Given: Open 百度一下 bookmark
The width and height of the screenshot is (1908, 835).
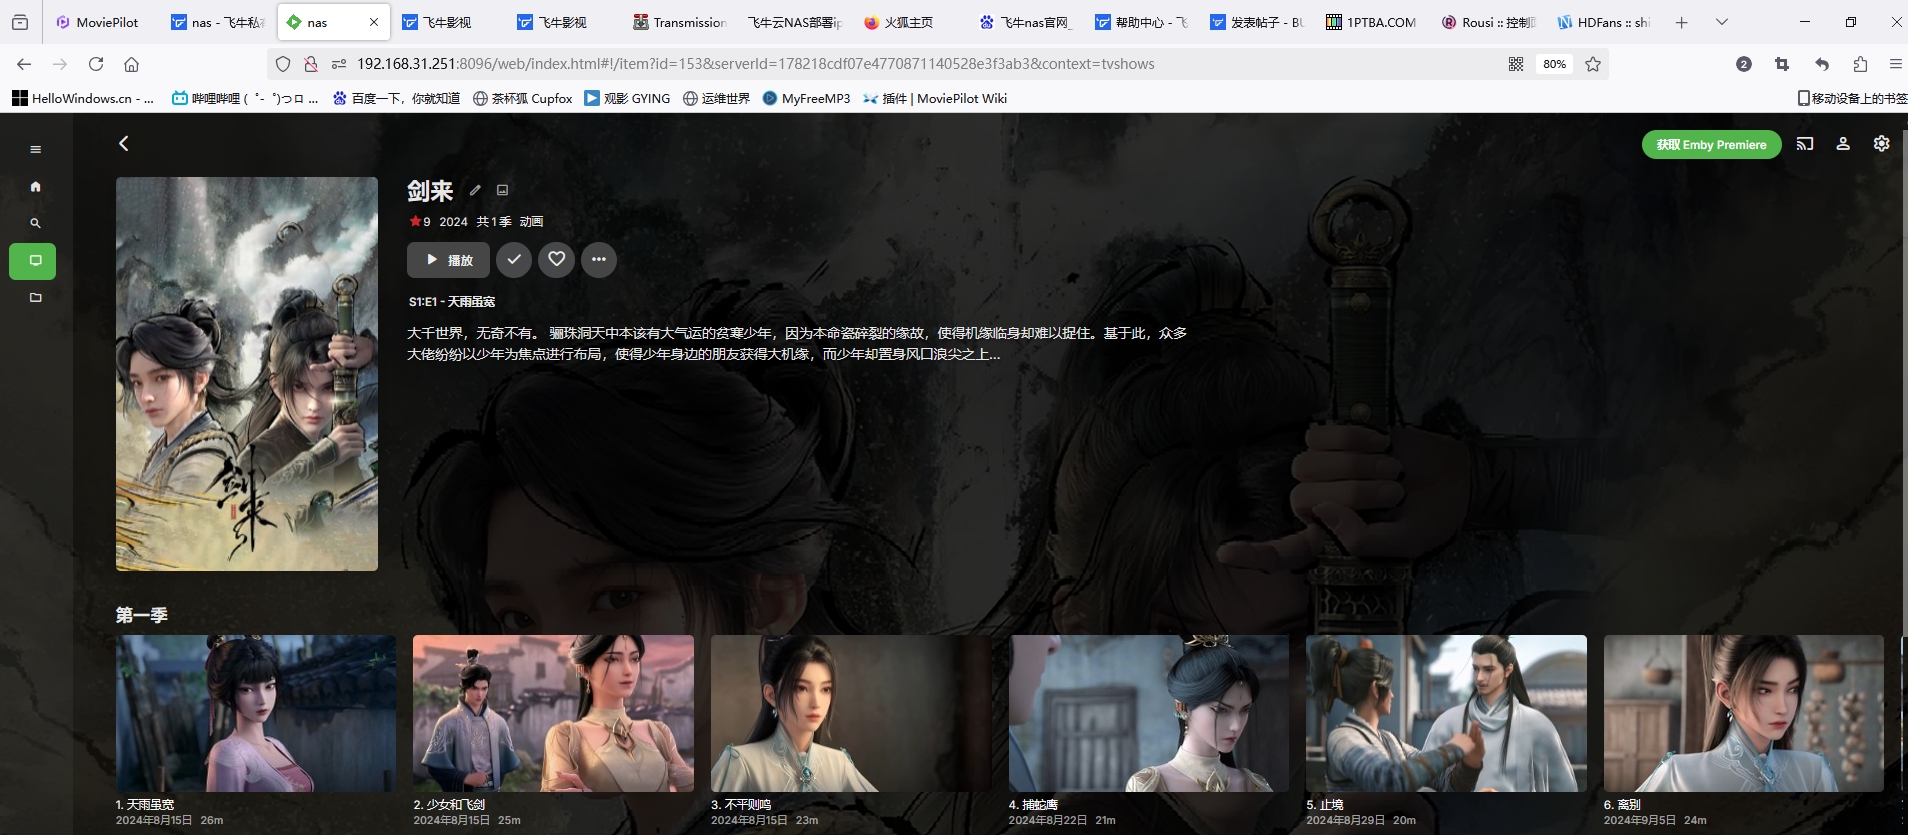Looking at the screenshot, I should pos(396,98).
